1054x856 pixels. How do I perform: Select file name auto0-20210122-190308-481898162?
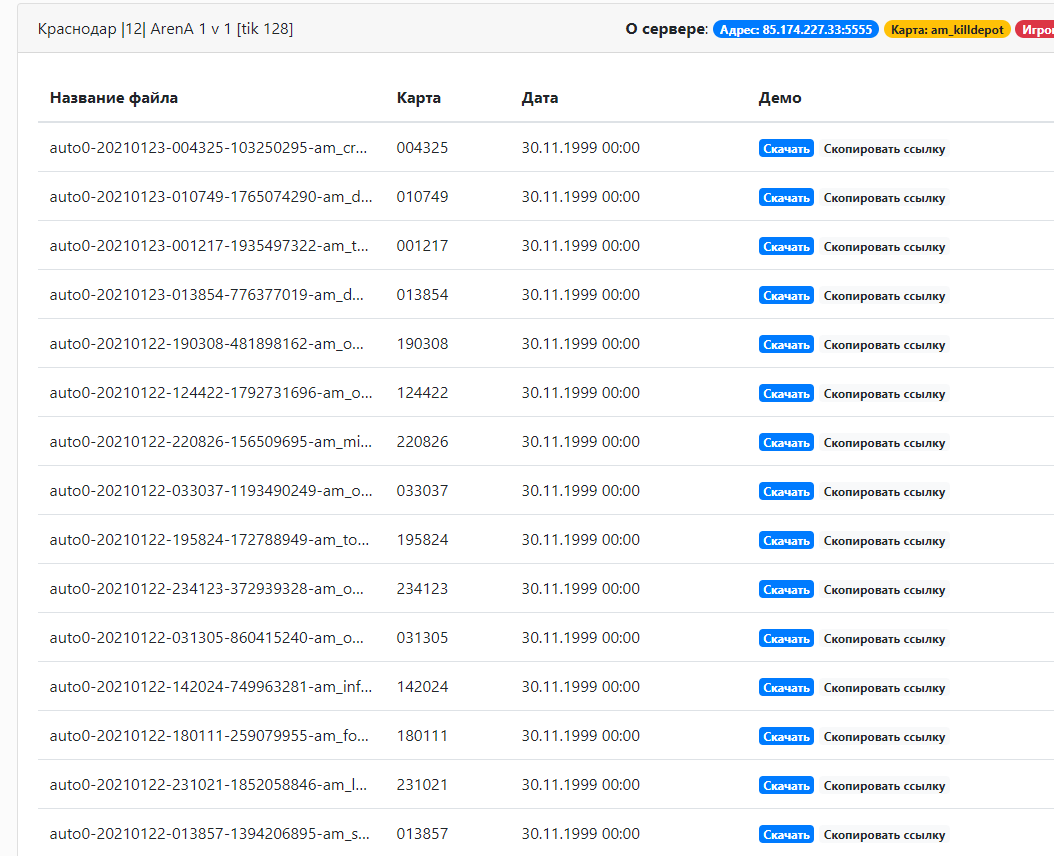[x=206, y=344]
